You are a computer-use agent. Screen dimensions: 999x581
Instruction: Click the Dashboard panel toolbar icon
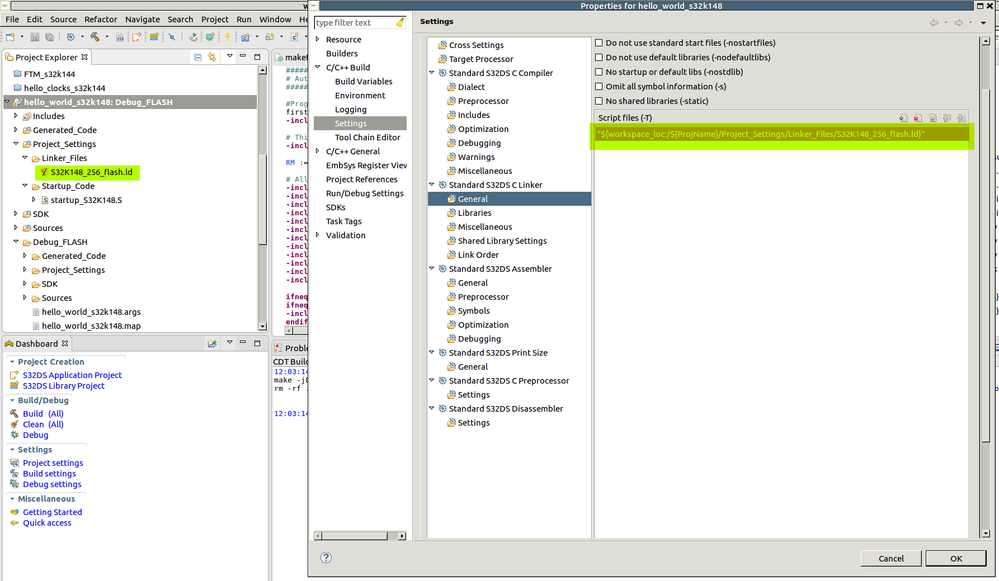click(212, 343)
